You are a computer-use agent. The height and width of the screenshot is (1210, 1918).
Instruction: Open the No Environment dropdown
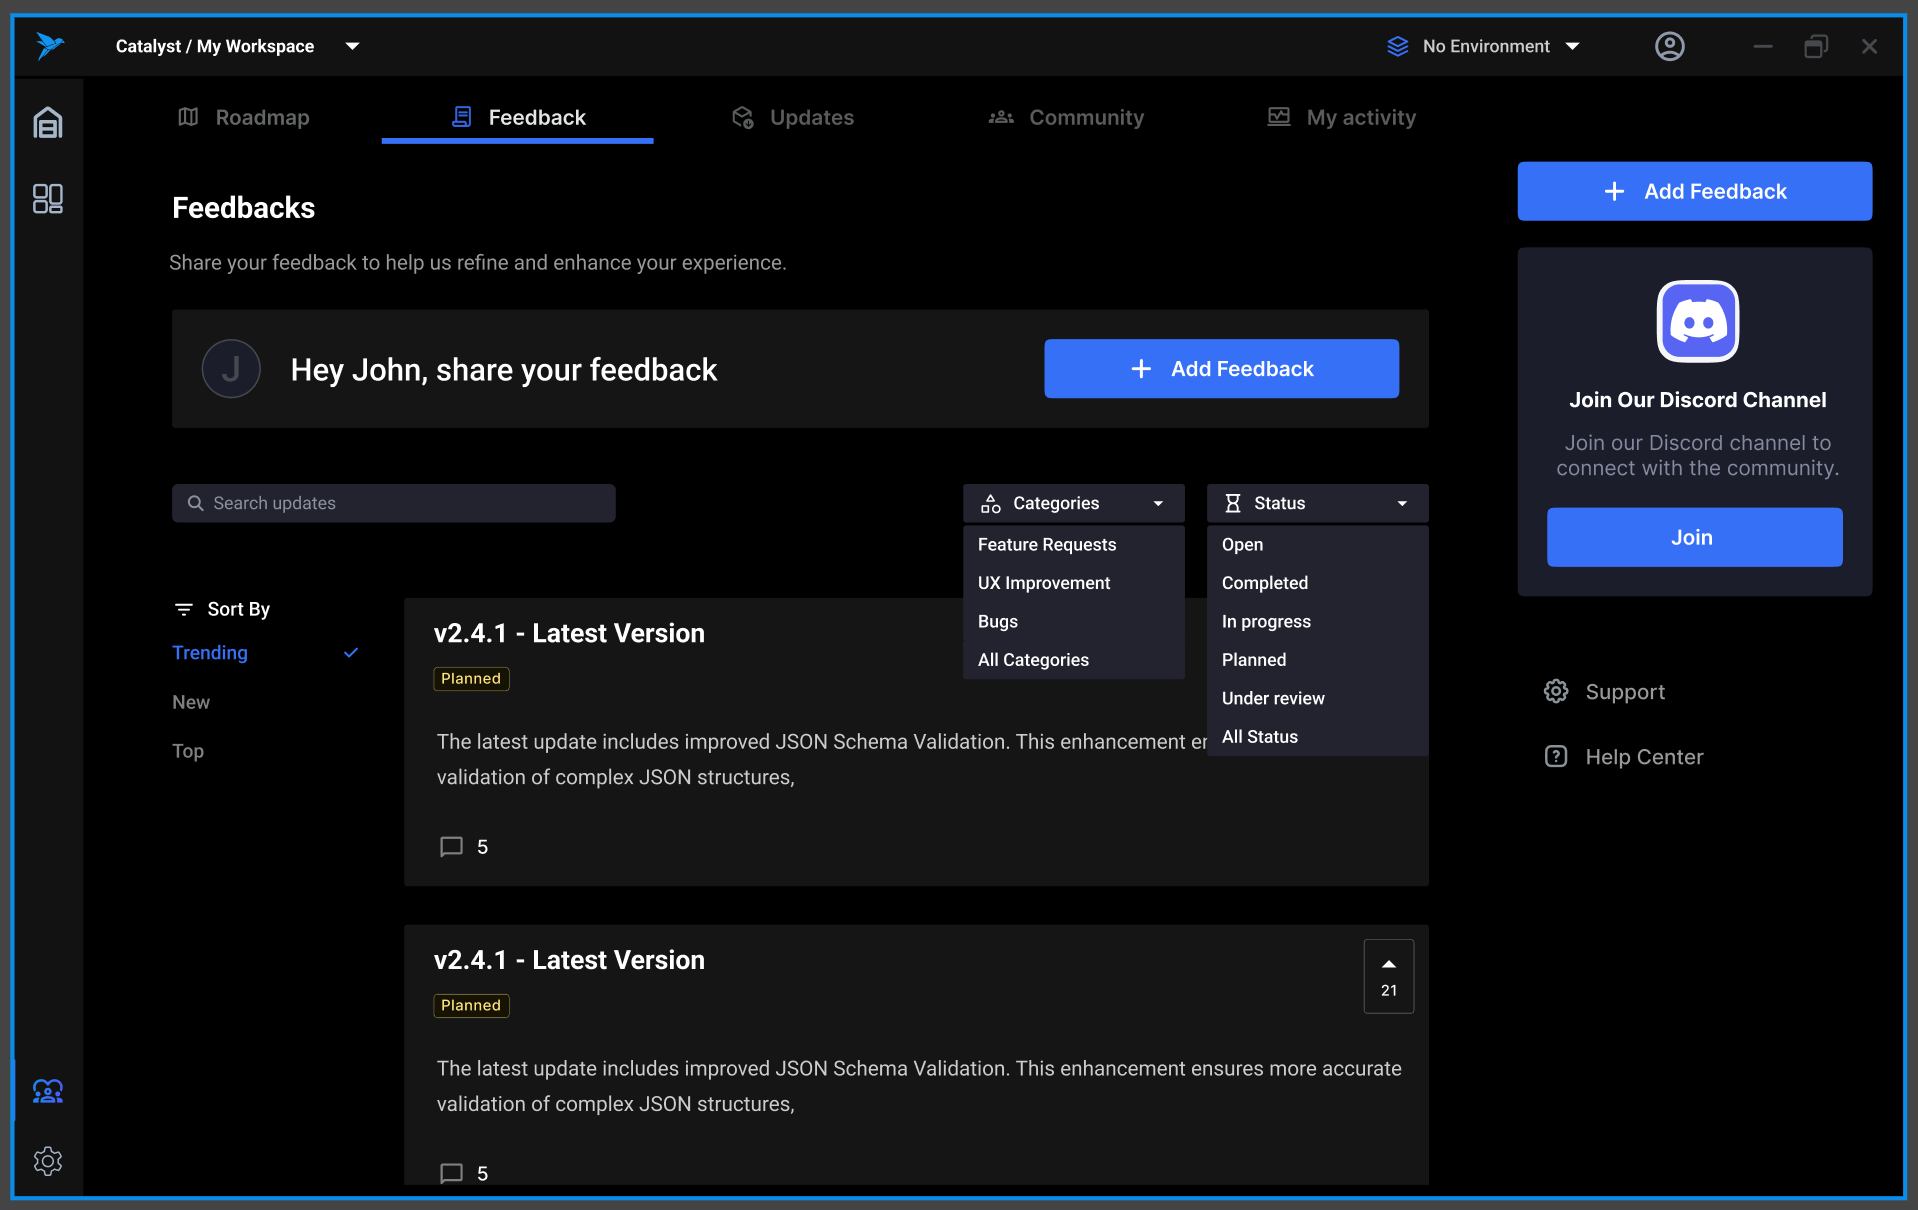(1483, 46)
